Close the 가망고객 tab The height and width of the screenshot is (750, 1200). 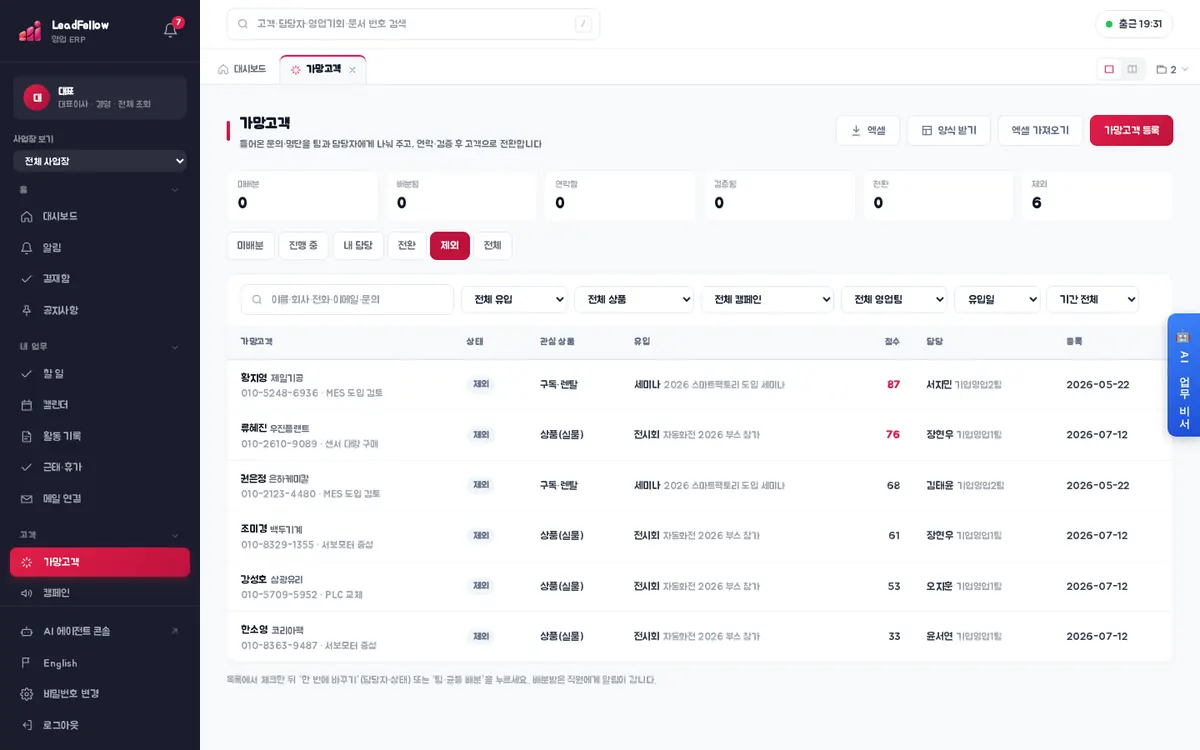[x=352, y=70]
